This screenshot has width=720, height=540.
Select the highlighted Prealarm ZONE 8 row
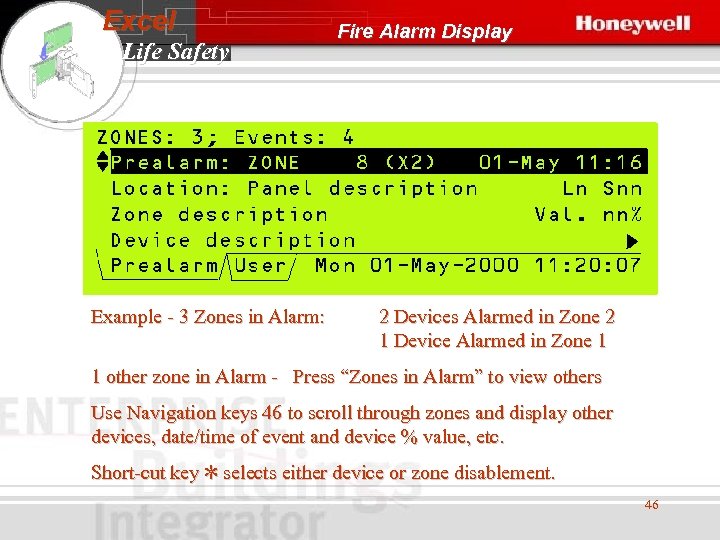point(379,162)
